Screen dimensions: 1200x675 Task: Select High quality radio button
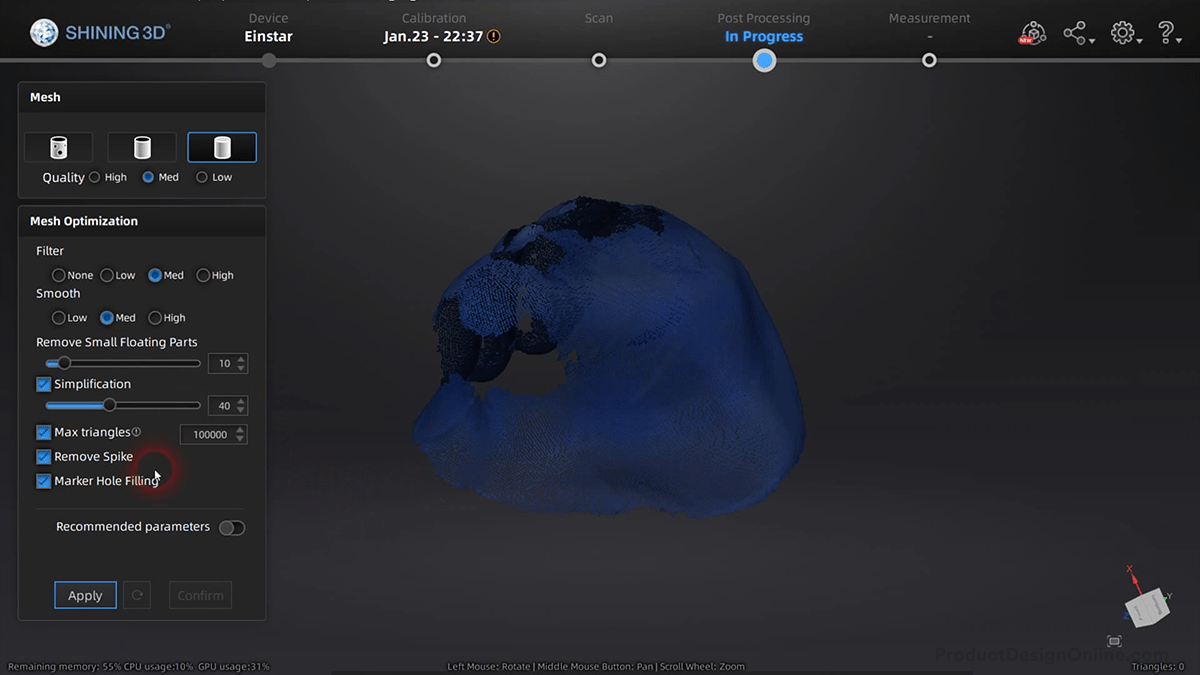click(93, 177)
